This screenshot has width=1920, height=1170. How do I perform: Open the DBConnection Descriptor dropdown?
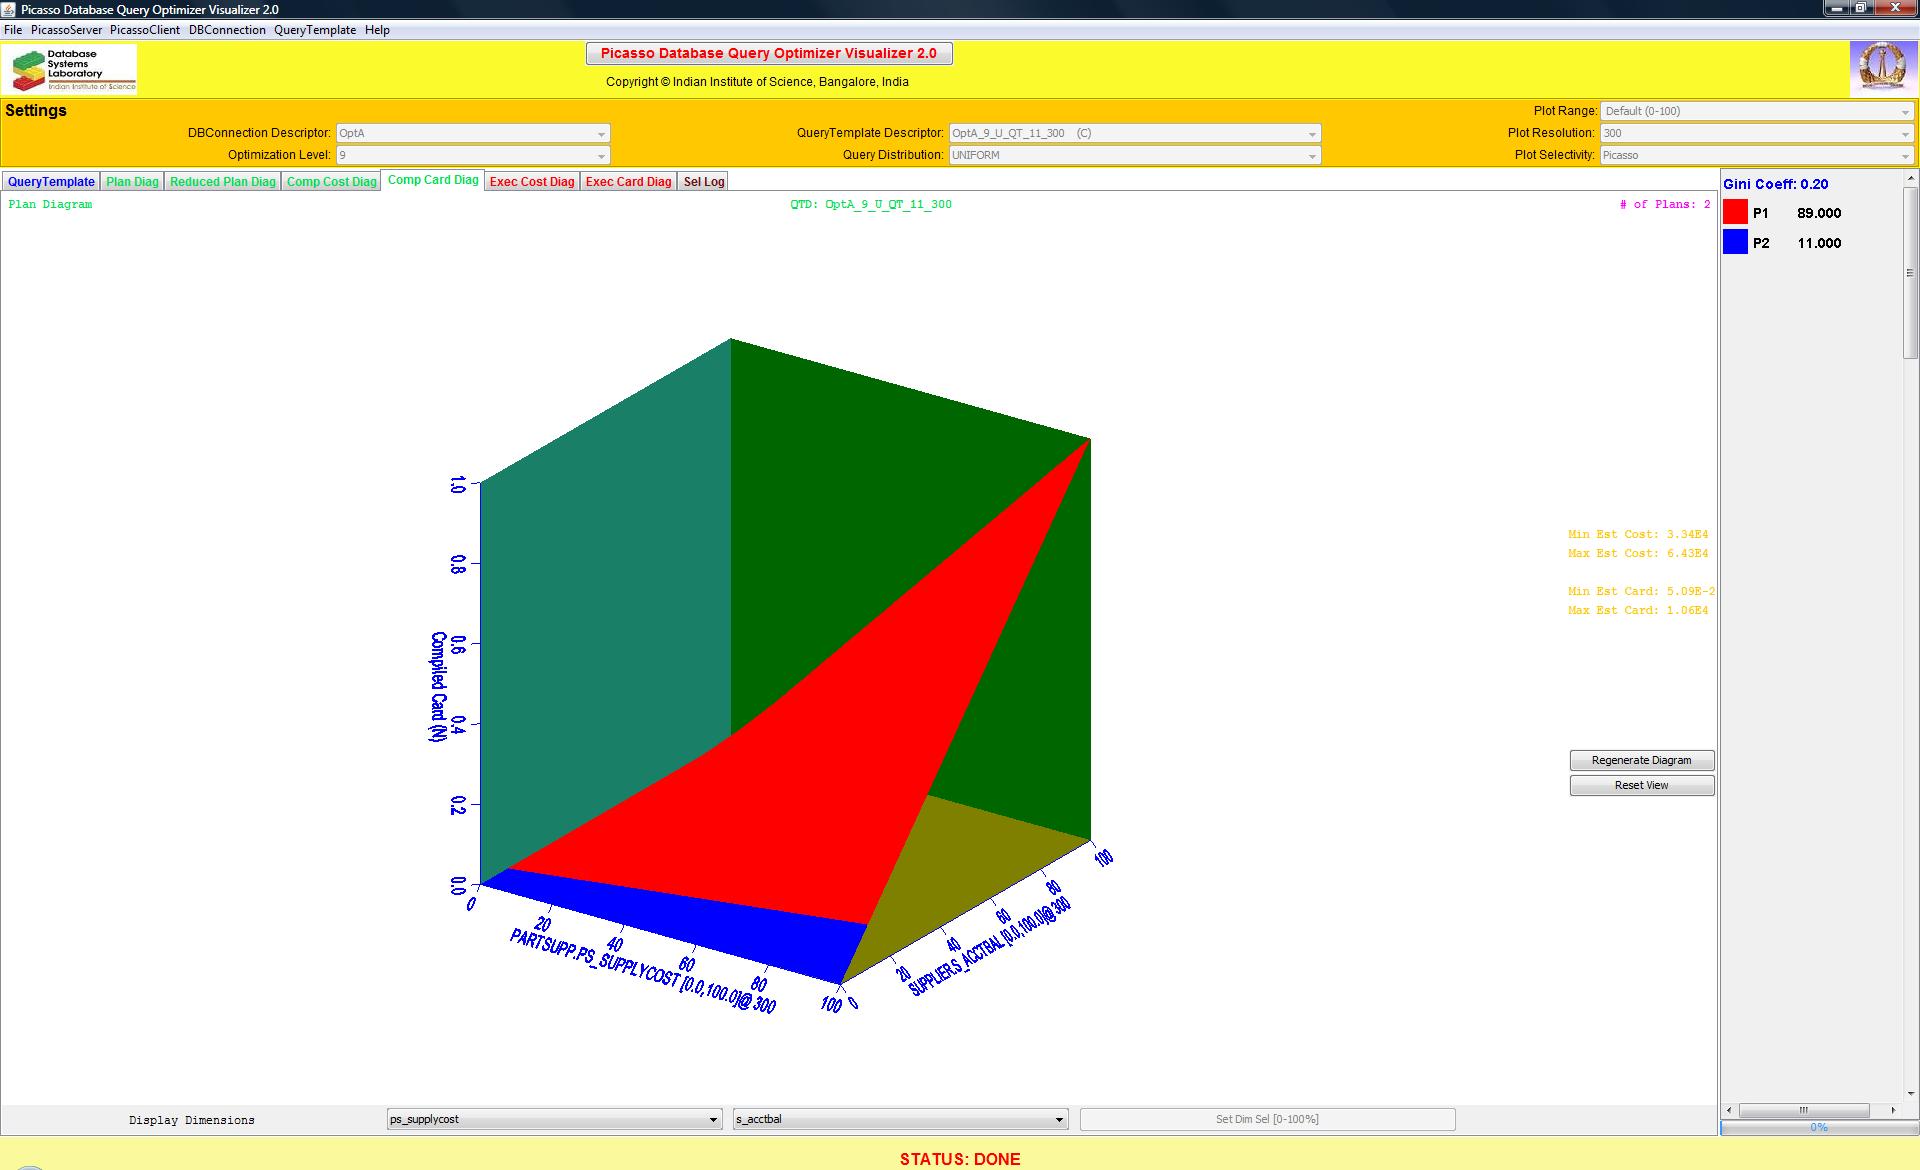[x=472, y=133]
